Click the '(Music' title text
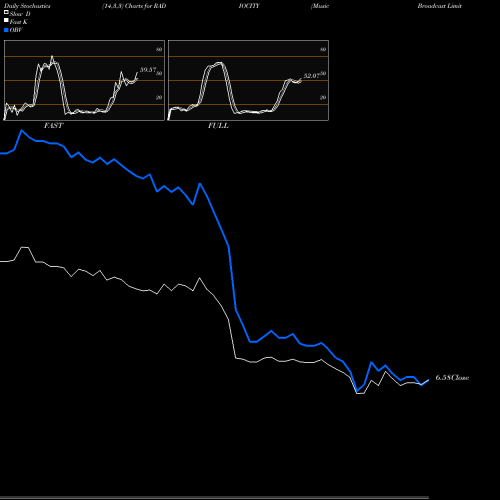The width and height of the screenshot is (500, 500). pos(320,6)
